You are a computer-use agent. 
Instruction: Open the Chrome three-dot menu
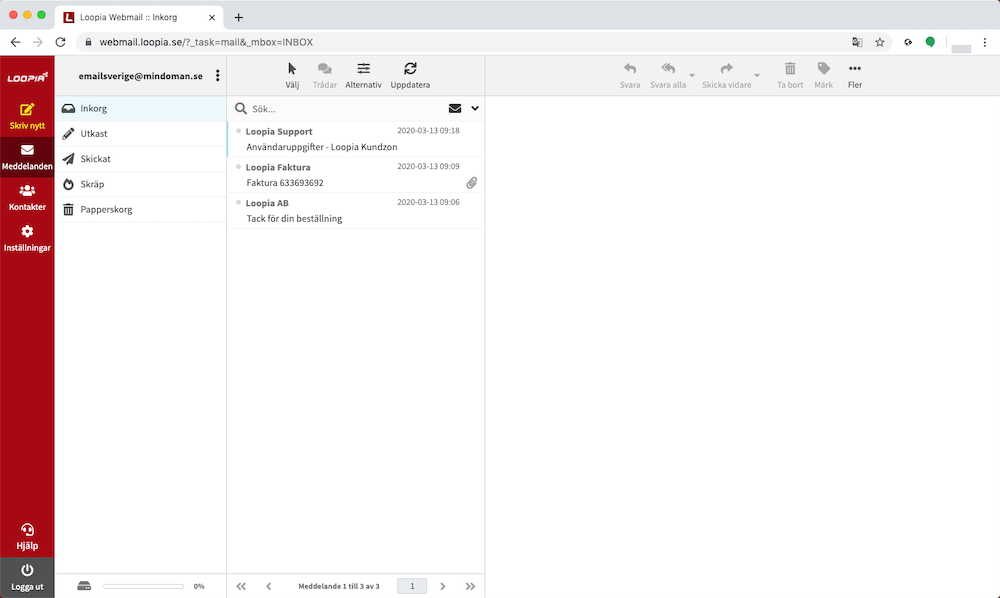point(985,42)
